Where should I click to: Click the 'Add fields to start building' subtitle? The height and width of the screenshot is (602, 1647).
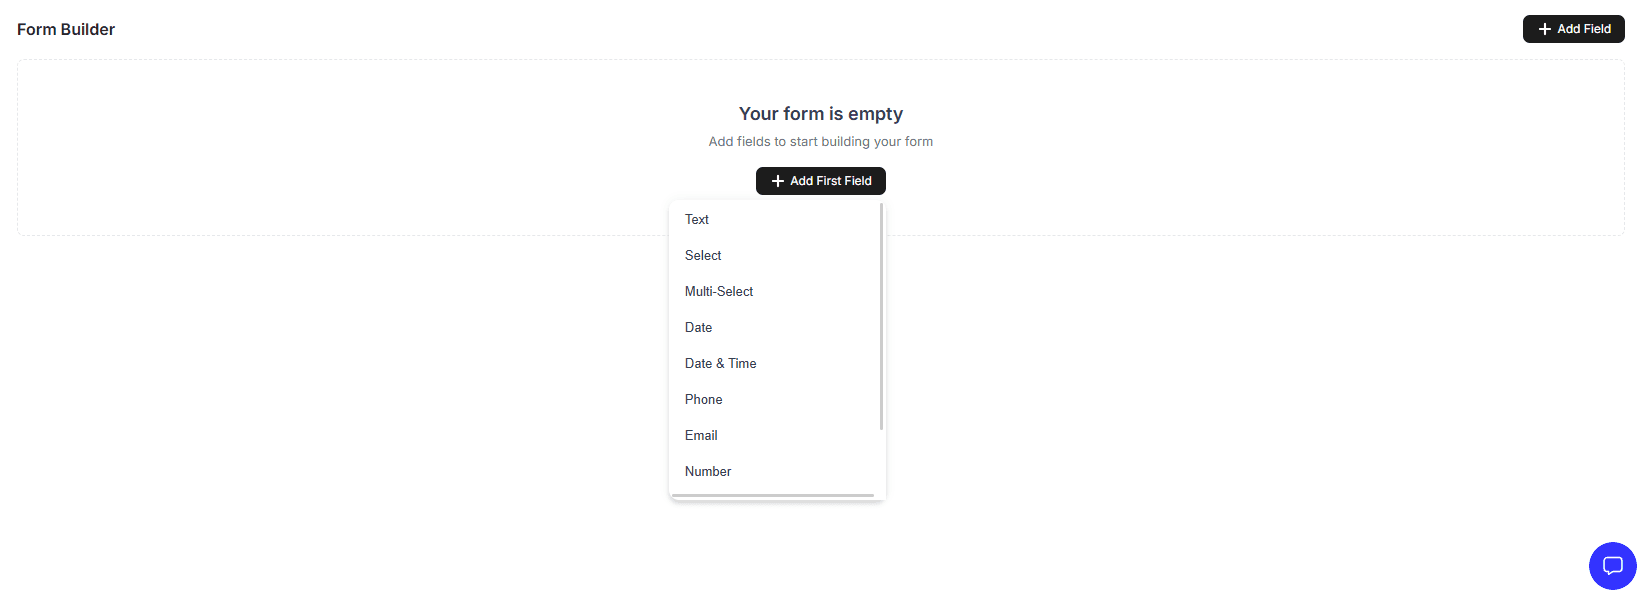click(x=820, y=141)
